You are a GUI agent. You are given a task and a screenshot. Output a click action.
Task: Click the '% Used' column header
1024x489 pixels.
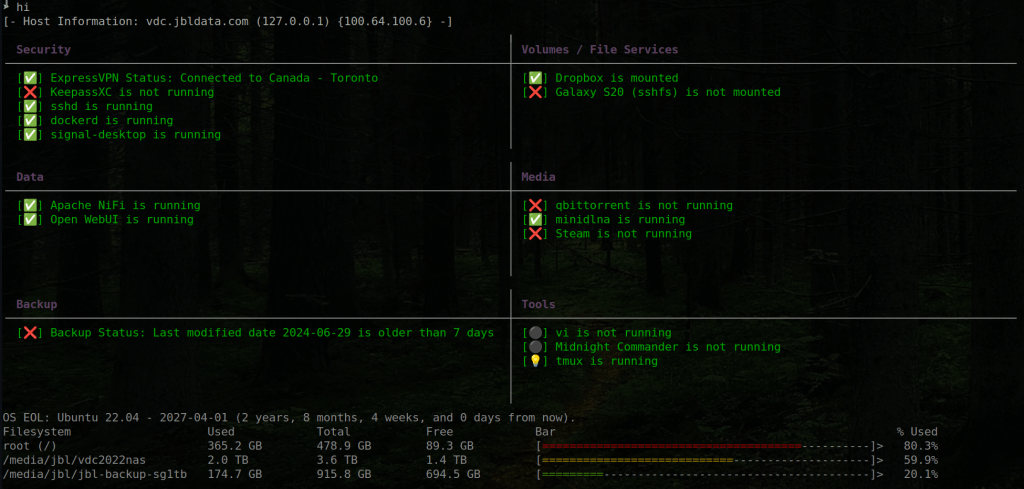(x=917, y=432)
